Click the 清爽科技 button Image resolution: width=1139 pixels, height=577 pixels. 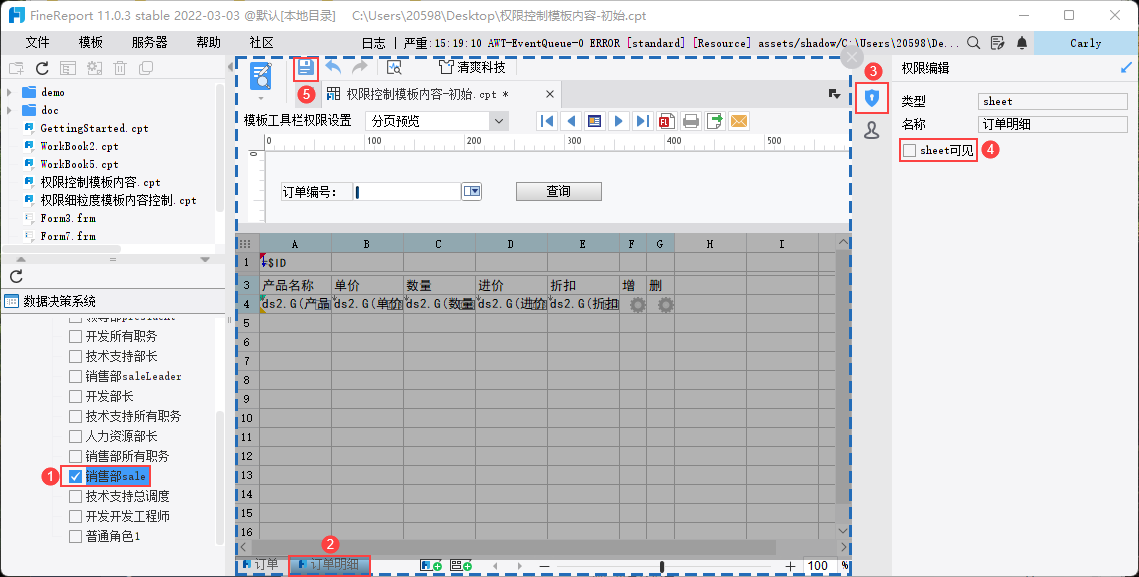click(x=472, y=68)
